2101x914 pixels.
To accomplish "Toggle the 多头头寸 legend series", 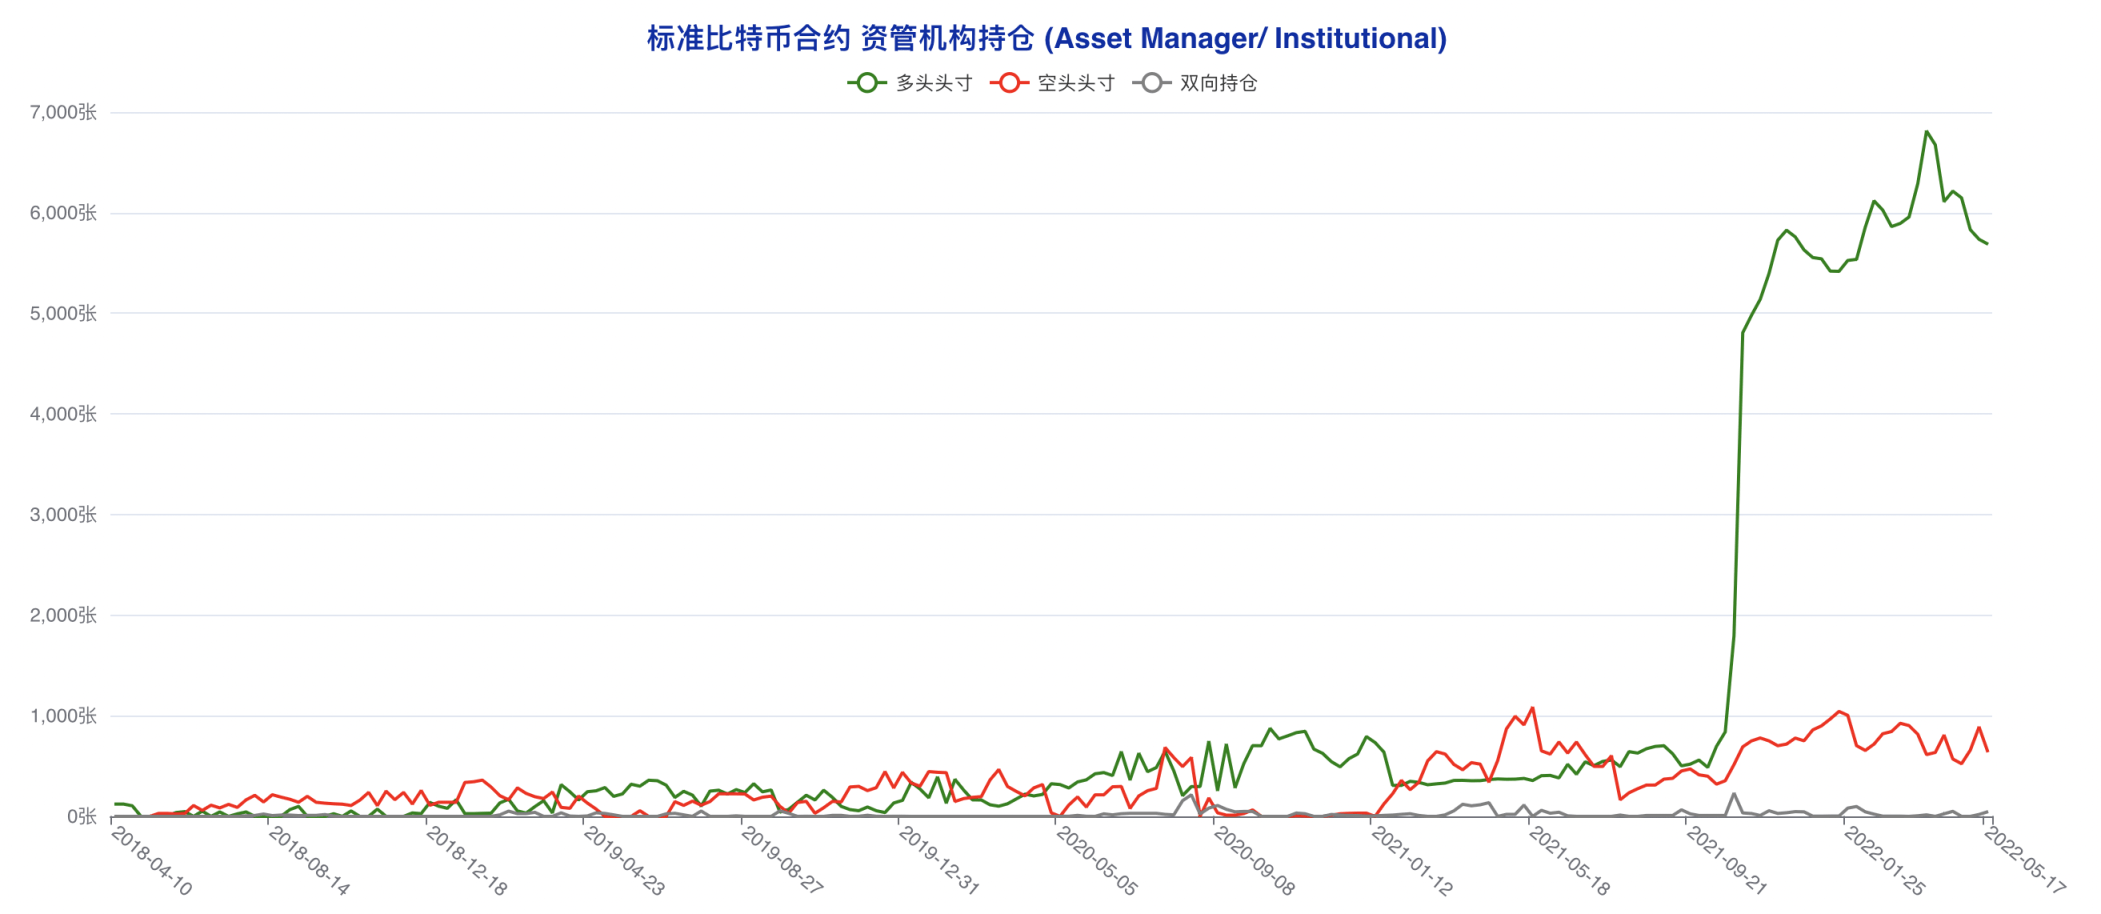I will point(910,83).
